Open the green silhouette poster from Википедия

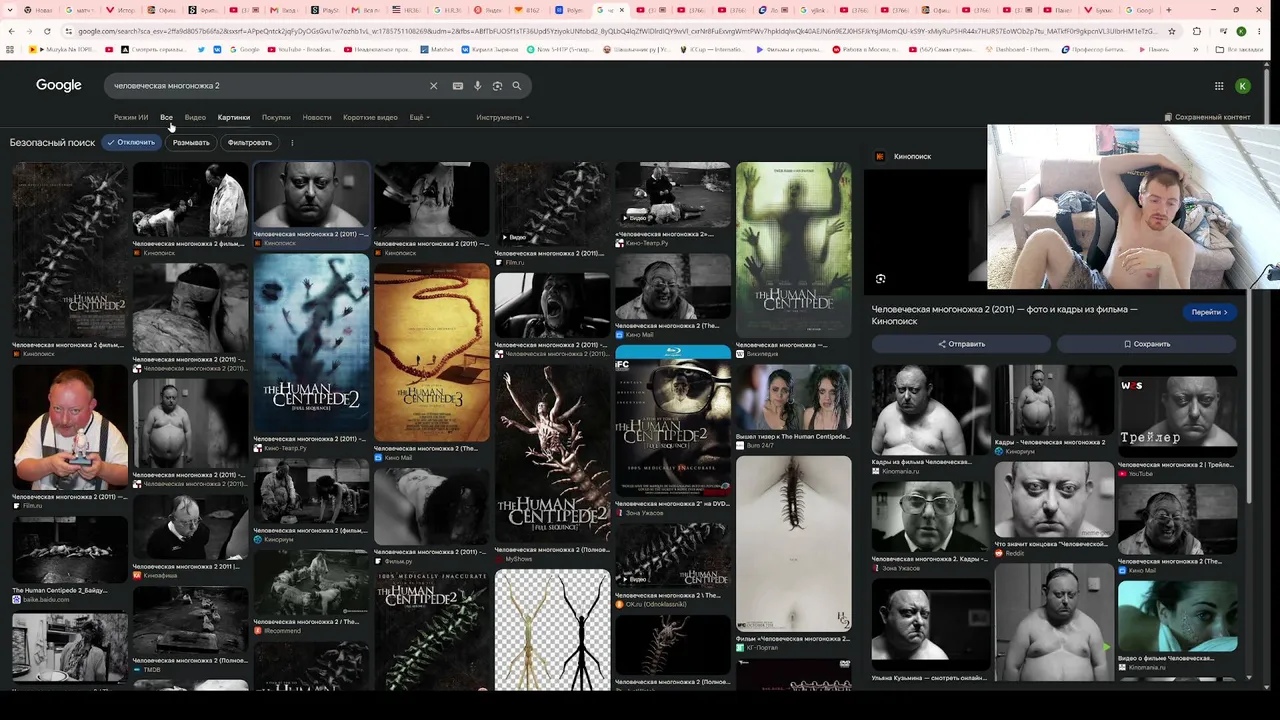(794, 250)
